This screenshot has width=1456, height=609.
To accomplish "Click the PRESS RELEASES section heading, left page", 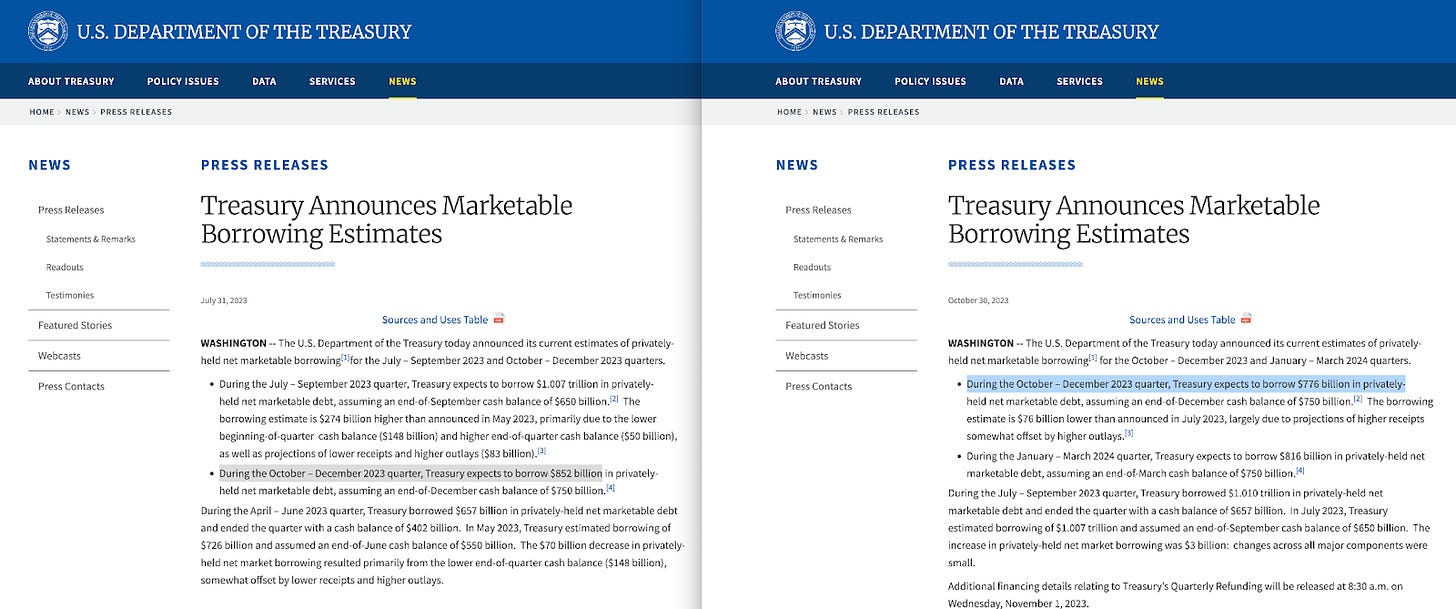I will 264,165.
